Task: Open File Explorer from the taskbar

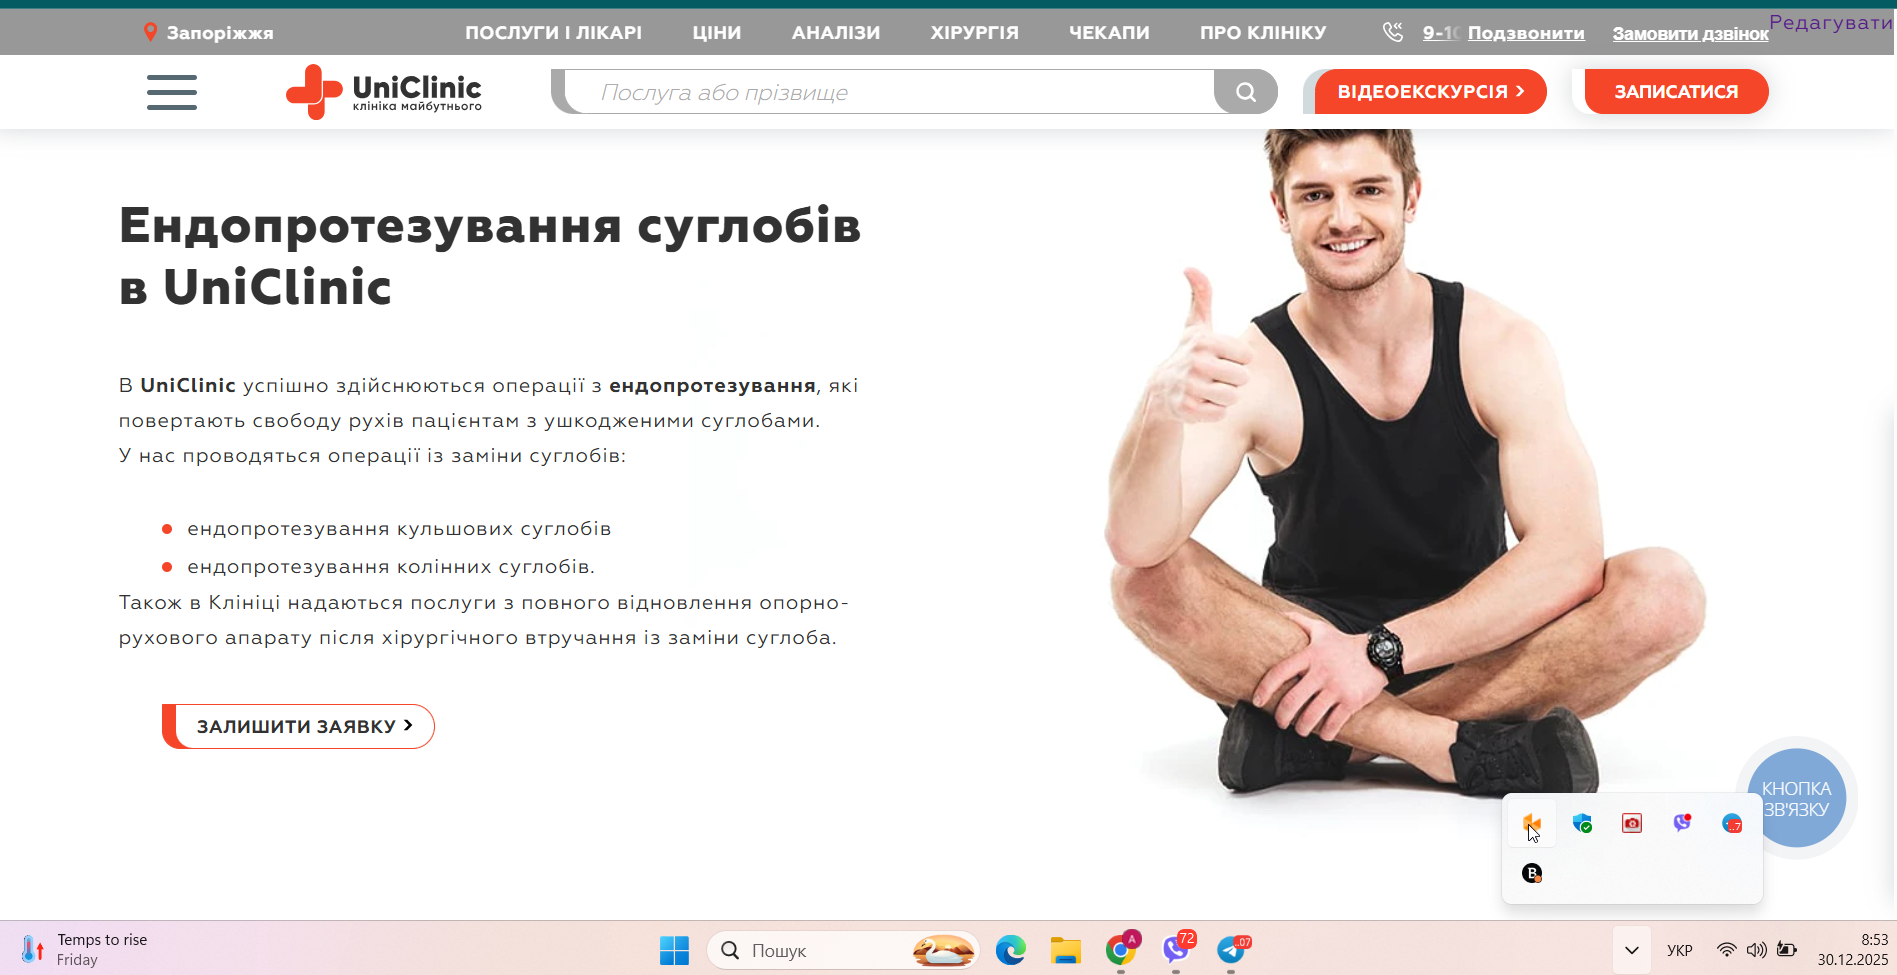Action: point(1066,950)
